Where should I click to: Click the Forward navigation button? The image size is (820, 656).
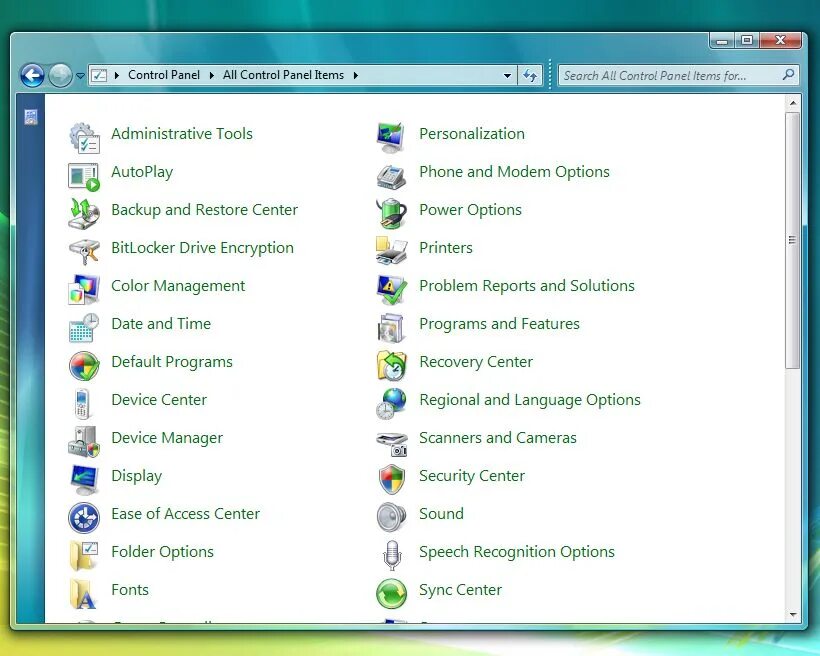coord(60,76)
